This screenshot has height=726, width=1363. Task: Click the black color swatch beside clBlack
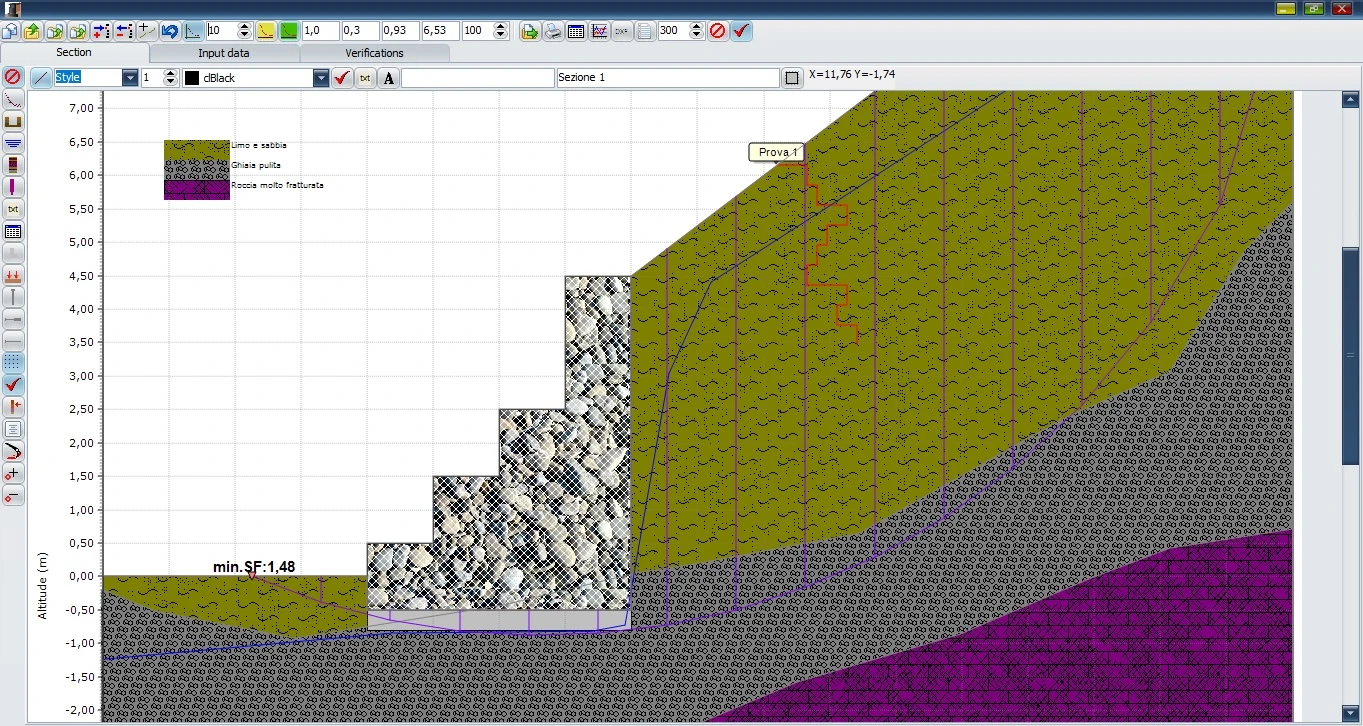coord(192,78)
